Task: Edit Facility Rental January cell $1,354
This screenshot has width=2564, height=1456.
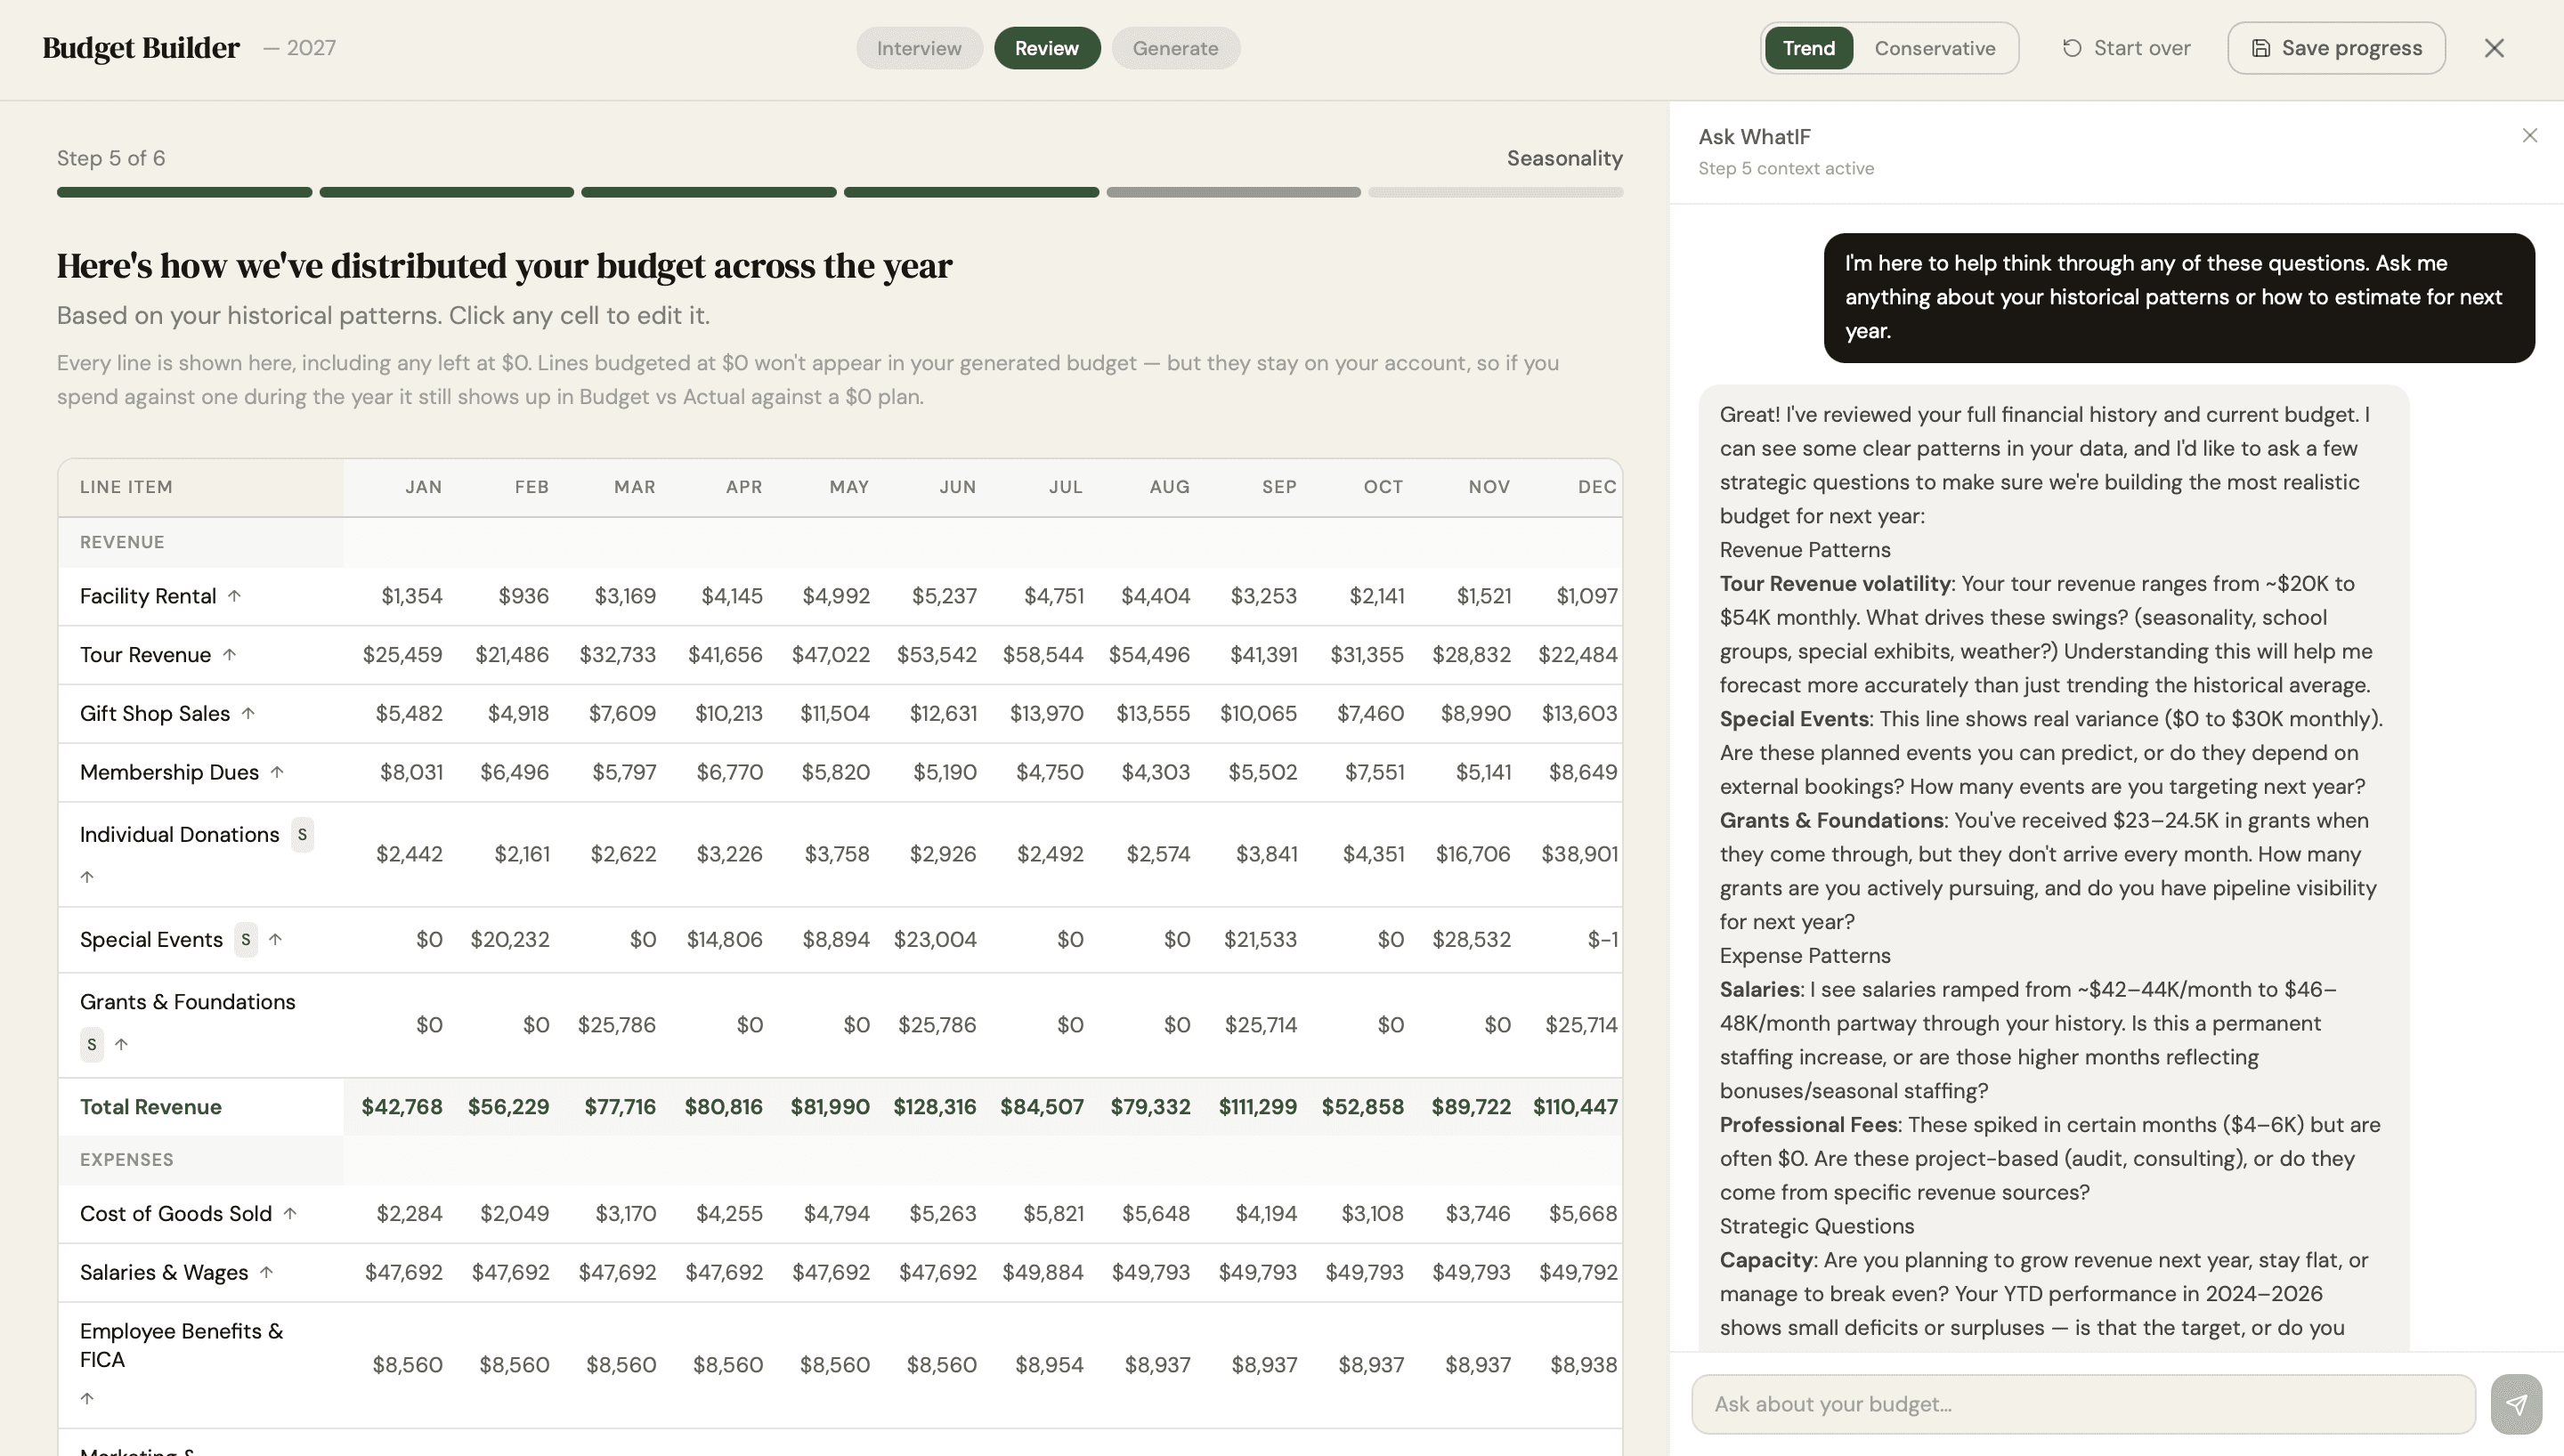Action: coord(411,596)
